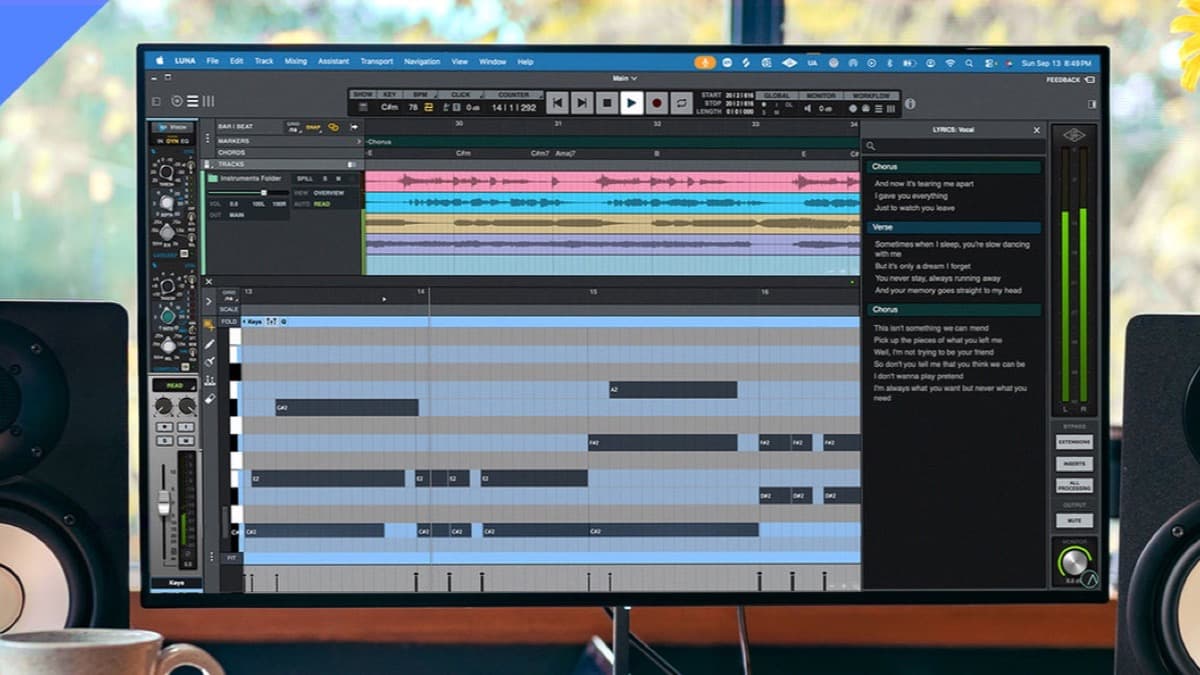Click Go to End transport button
Viewport: 1200px width, 675px height.
tap(583, 102)
